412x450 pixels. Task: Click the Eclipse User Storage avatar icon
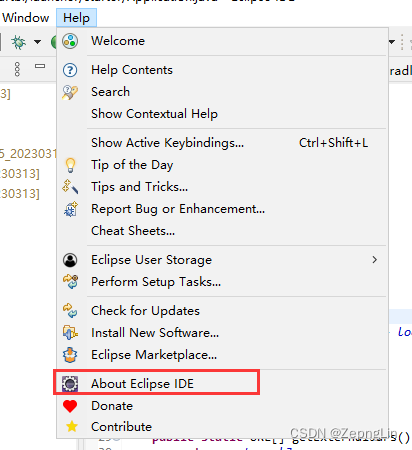tap(70, 260)
